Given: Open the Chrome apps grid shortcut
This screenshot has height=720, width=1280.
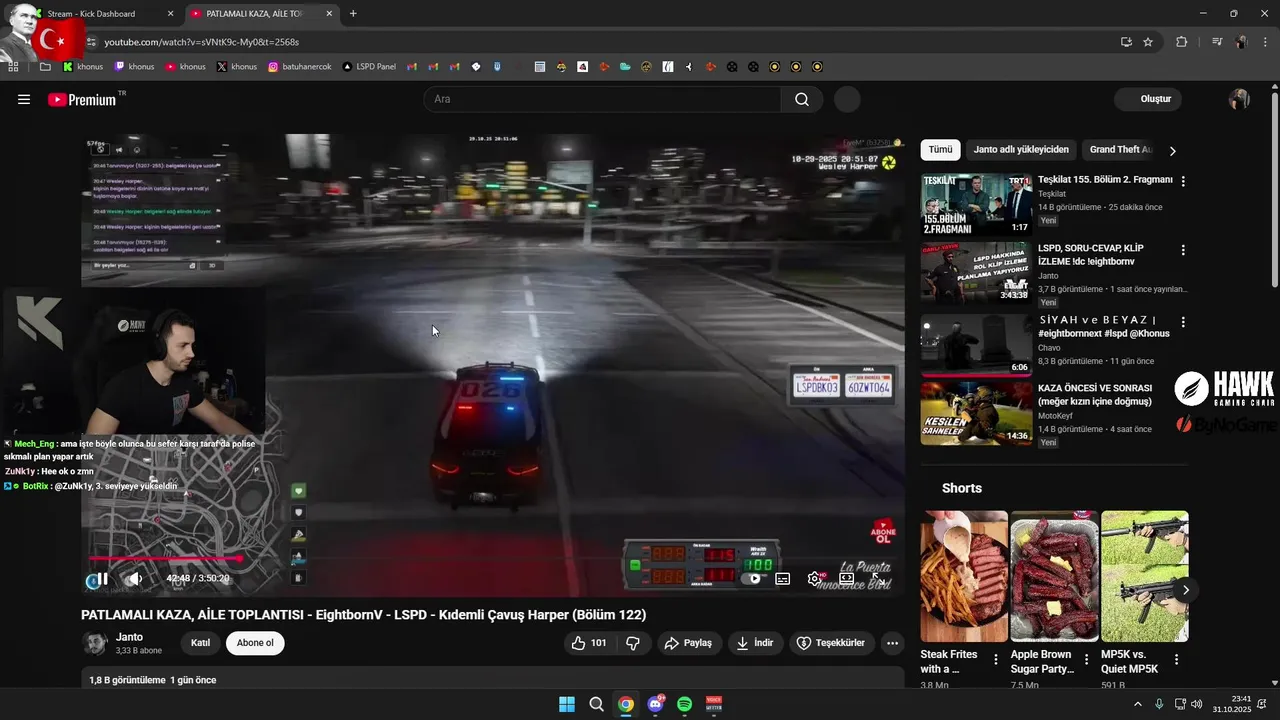Looking at the screenshot, I should (x=13, y=67).
